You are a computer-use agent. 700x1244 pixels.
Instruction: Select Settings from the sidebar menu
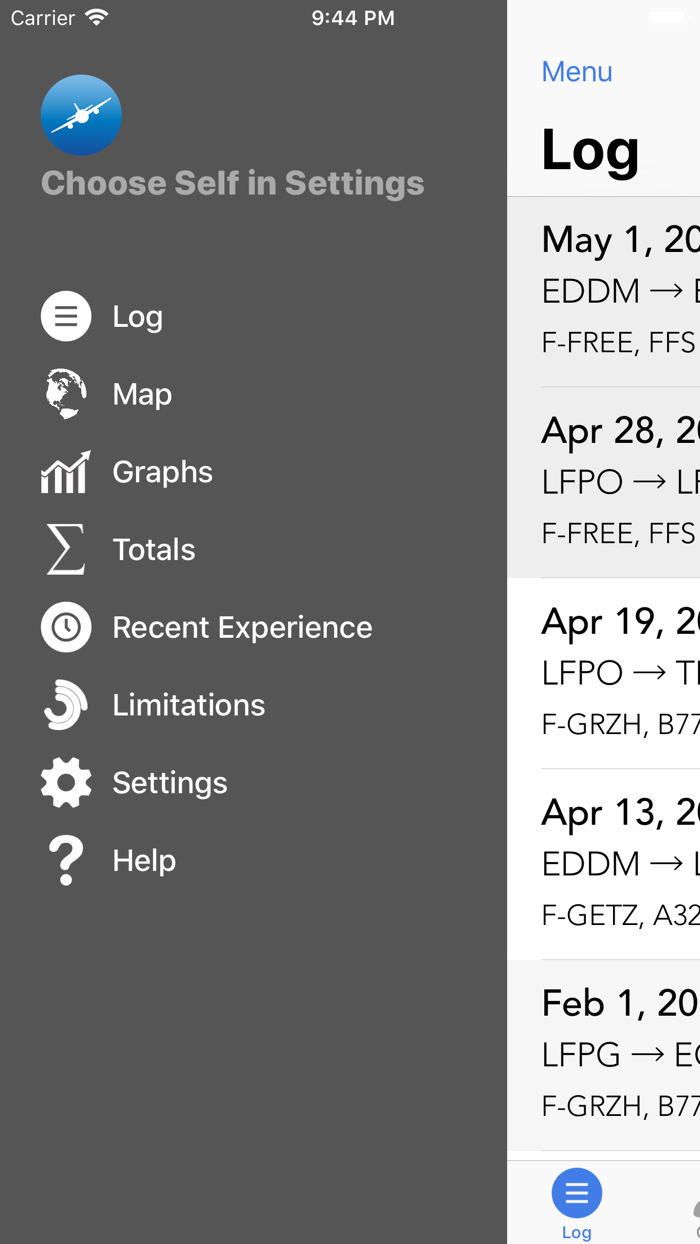coord(170,782)
